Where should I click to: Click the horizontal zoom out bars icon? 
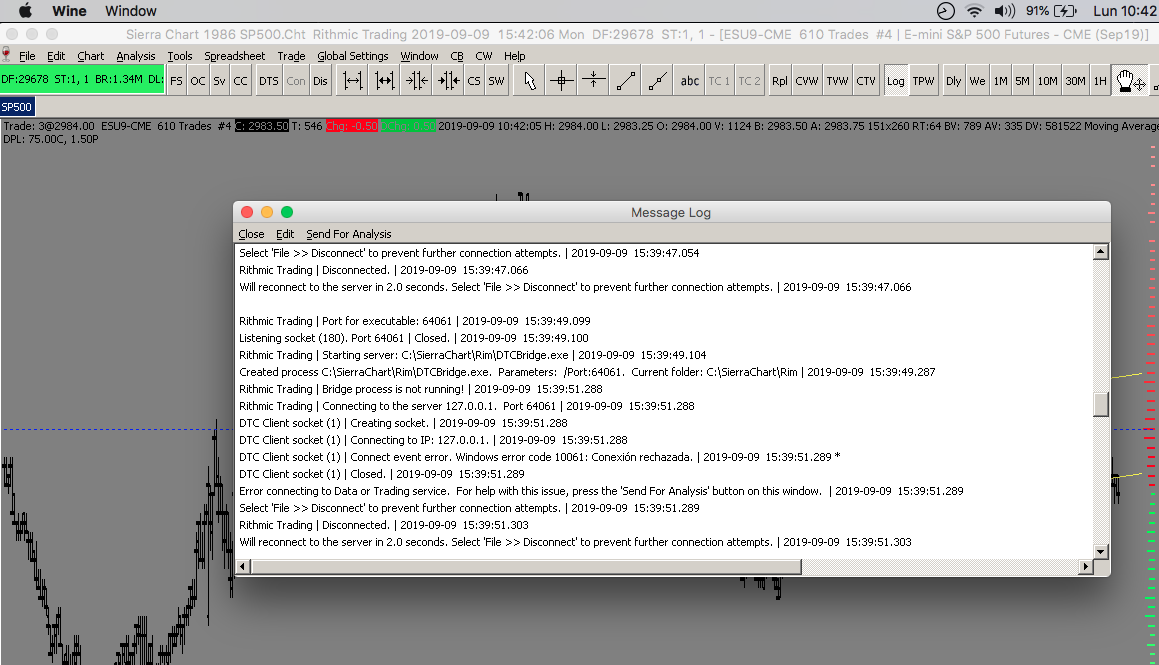click(x=353, y=81)
